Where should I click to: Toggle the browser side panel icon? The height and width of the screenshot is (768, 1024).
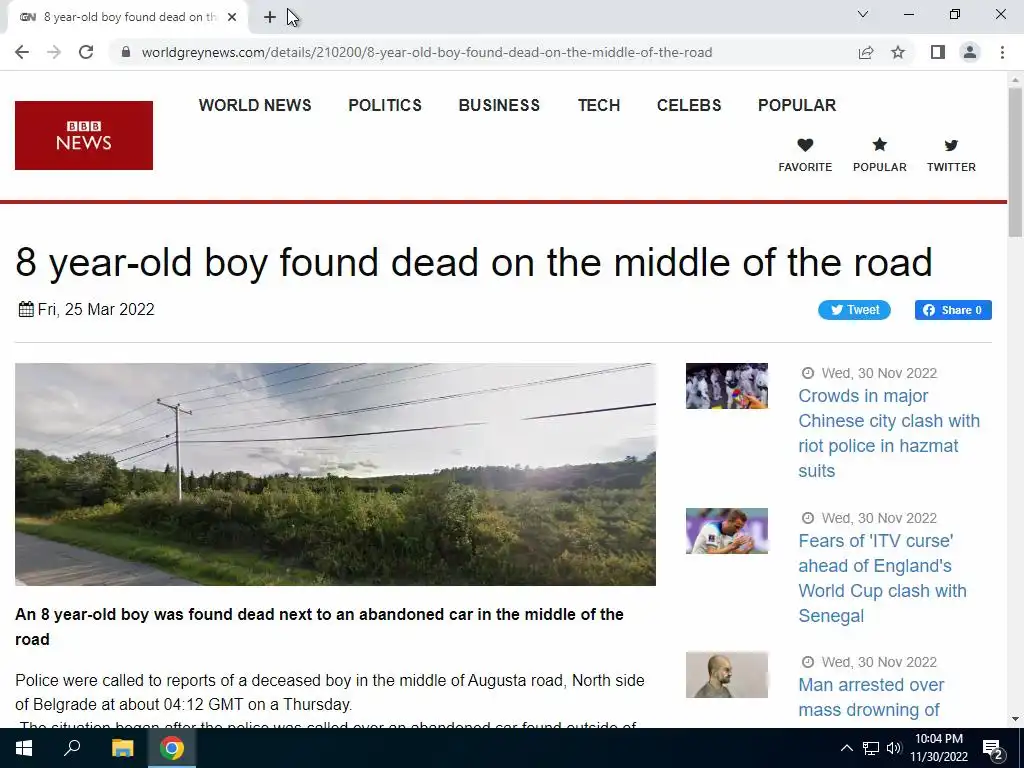click(938, 52)
